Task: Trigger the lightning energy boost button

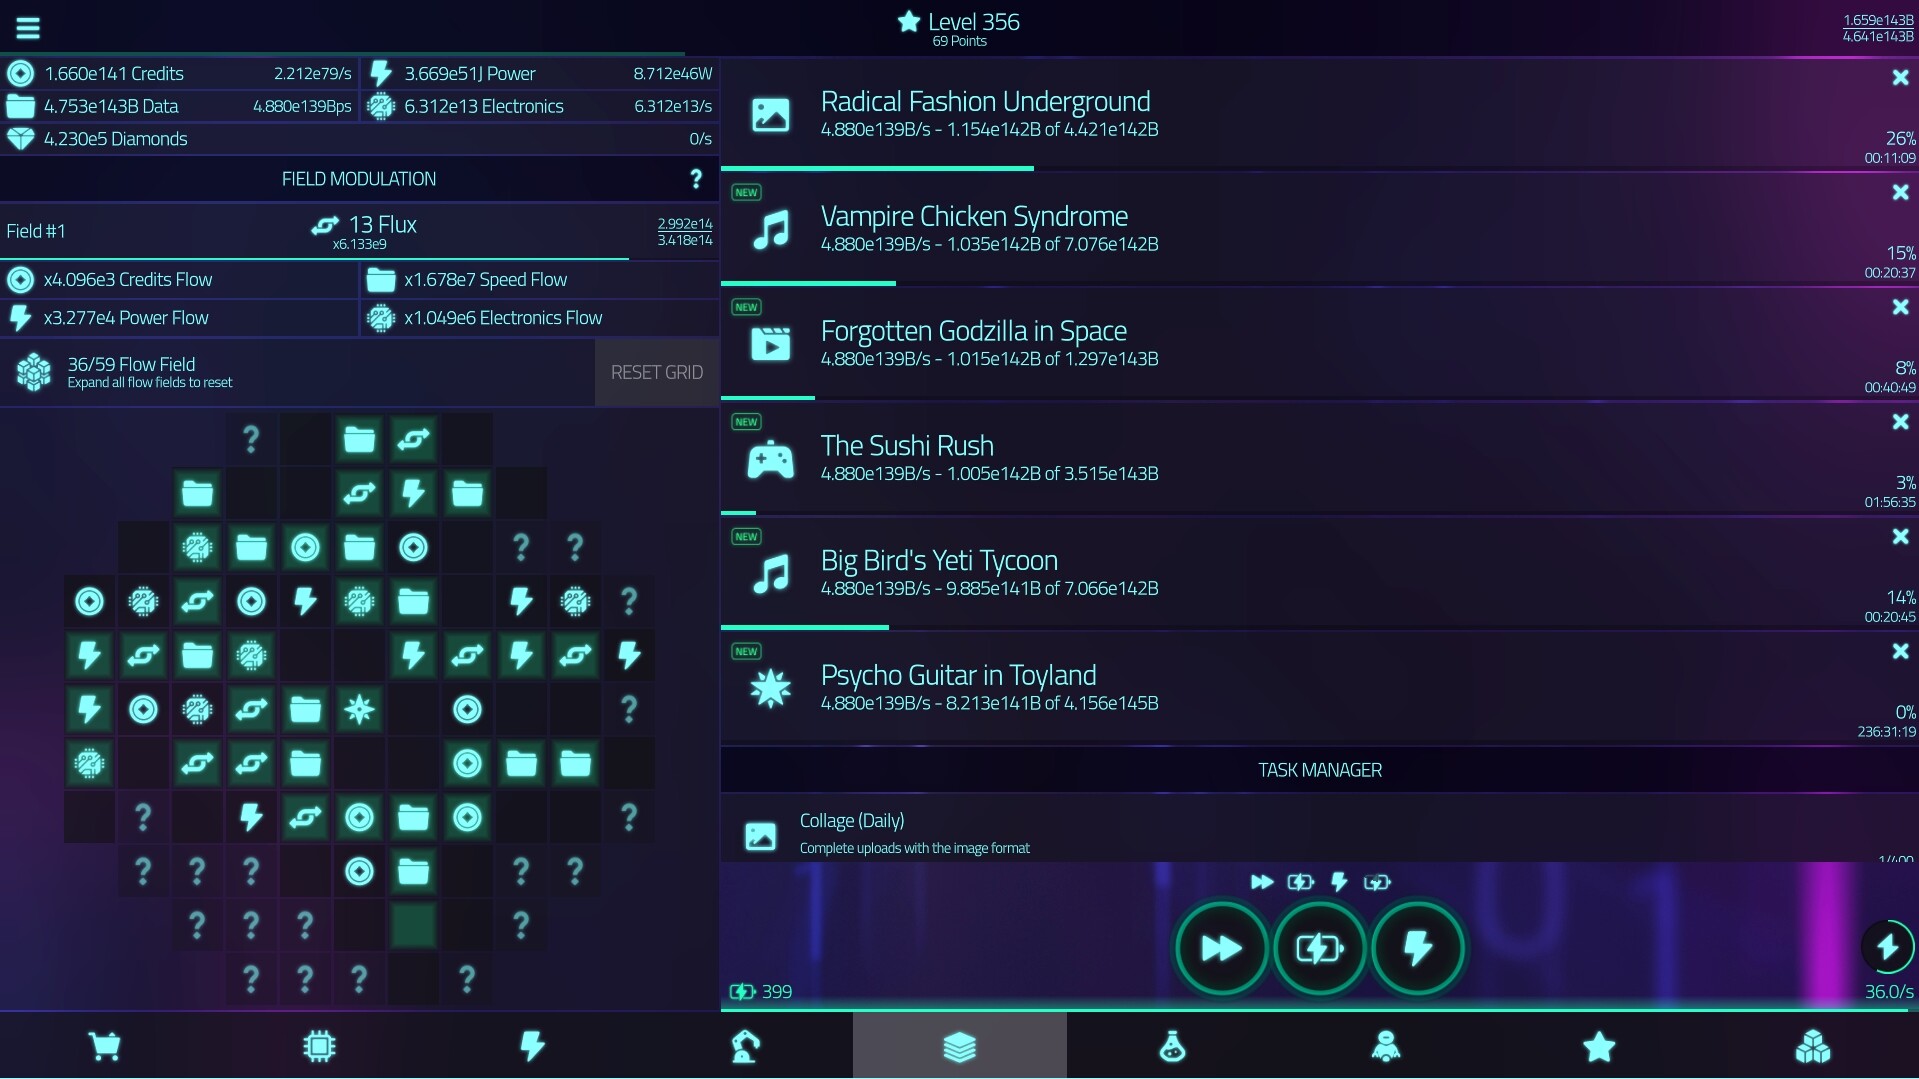Action: tap(1418, 948)
